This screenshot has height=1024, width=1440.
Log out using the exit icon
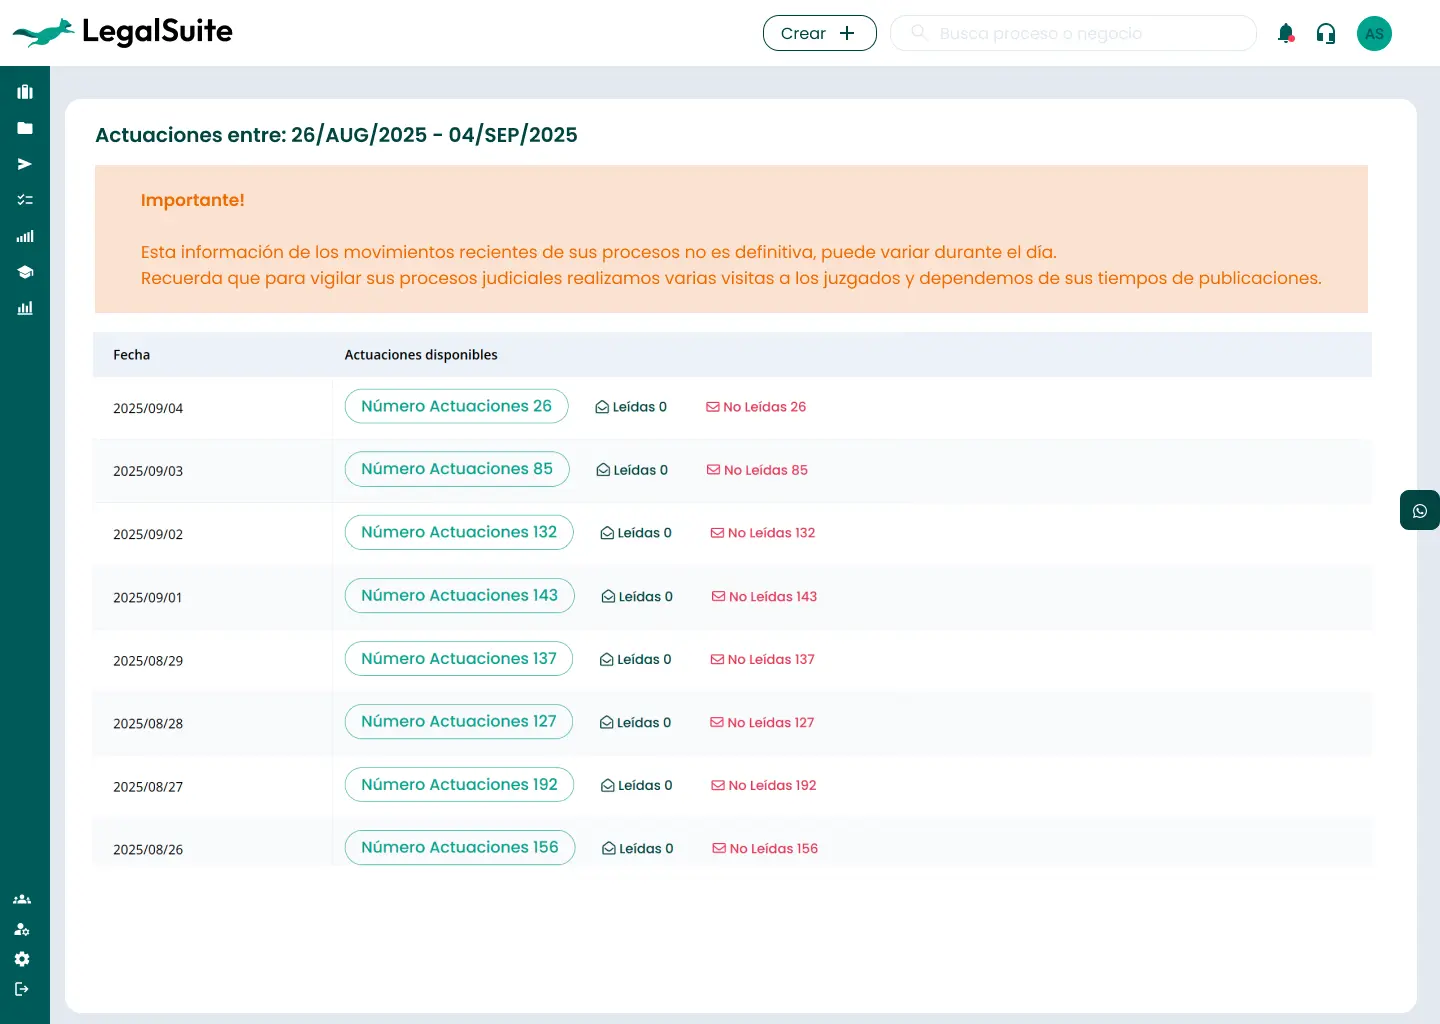coord(22,989)
